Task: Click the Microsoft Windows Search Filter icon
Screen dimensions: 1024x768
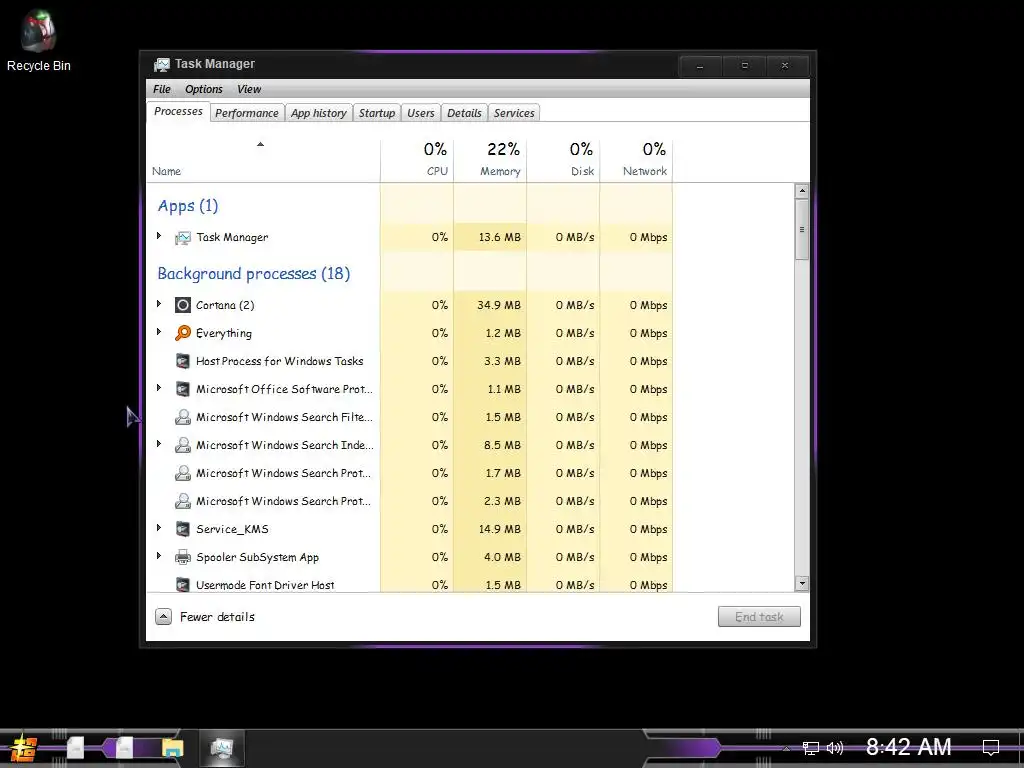Action: click(x=183, y=417)
